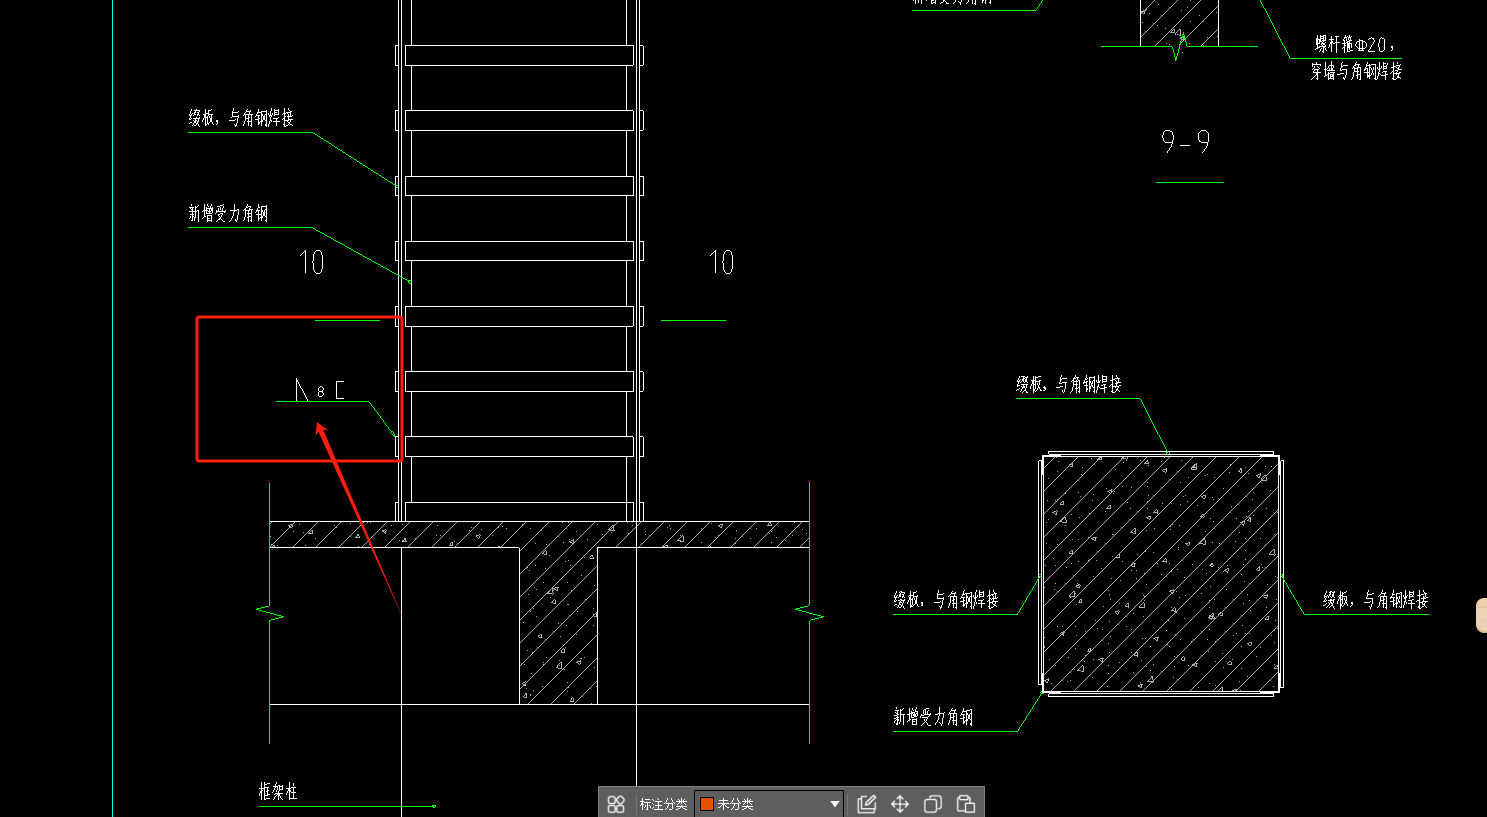Click the hatched concrete column cross-section
The image size is (1487, 817).
pyautogui.click(x=1161, y=573)
